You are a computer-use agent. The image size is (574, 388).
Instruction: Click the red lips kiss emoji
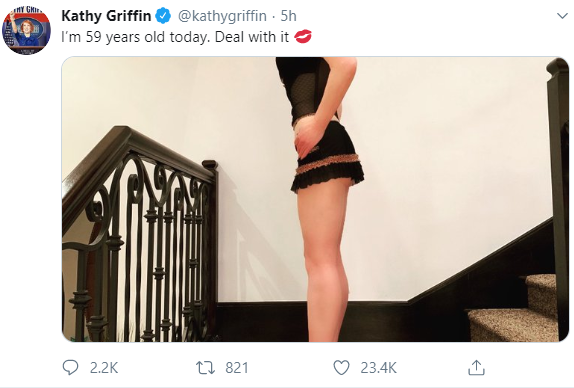click(x=303, y=37)
